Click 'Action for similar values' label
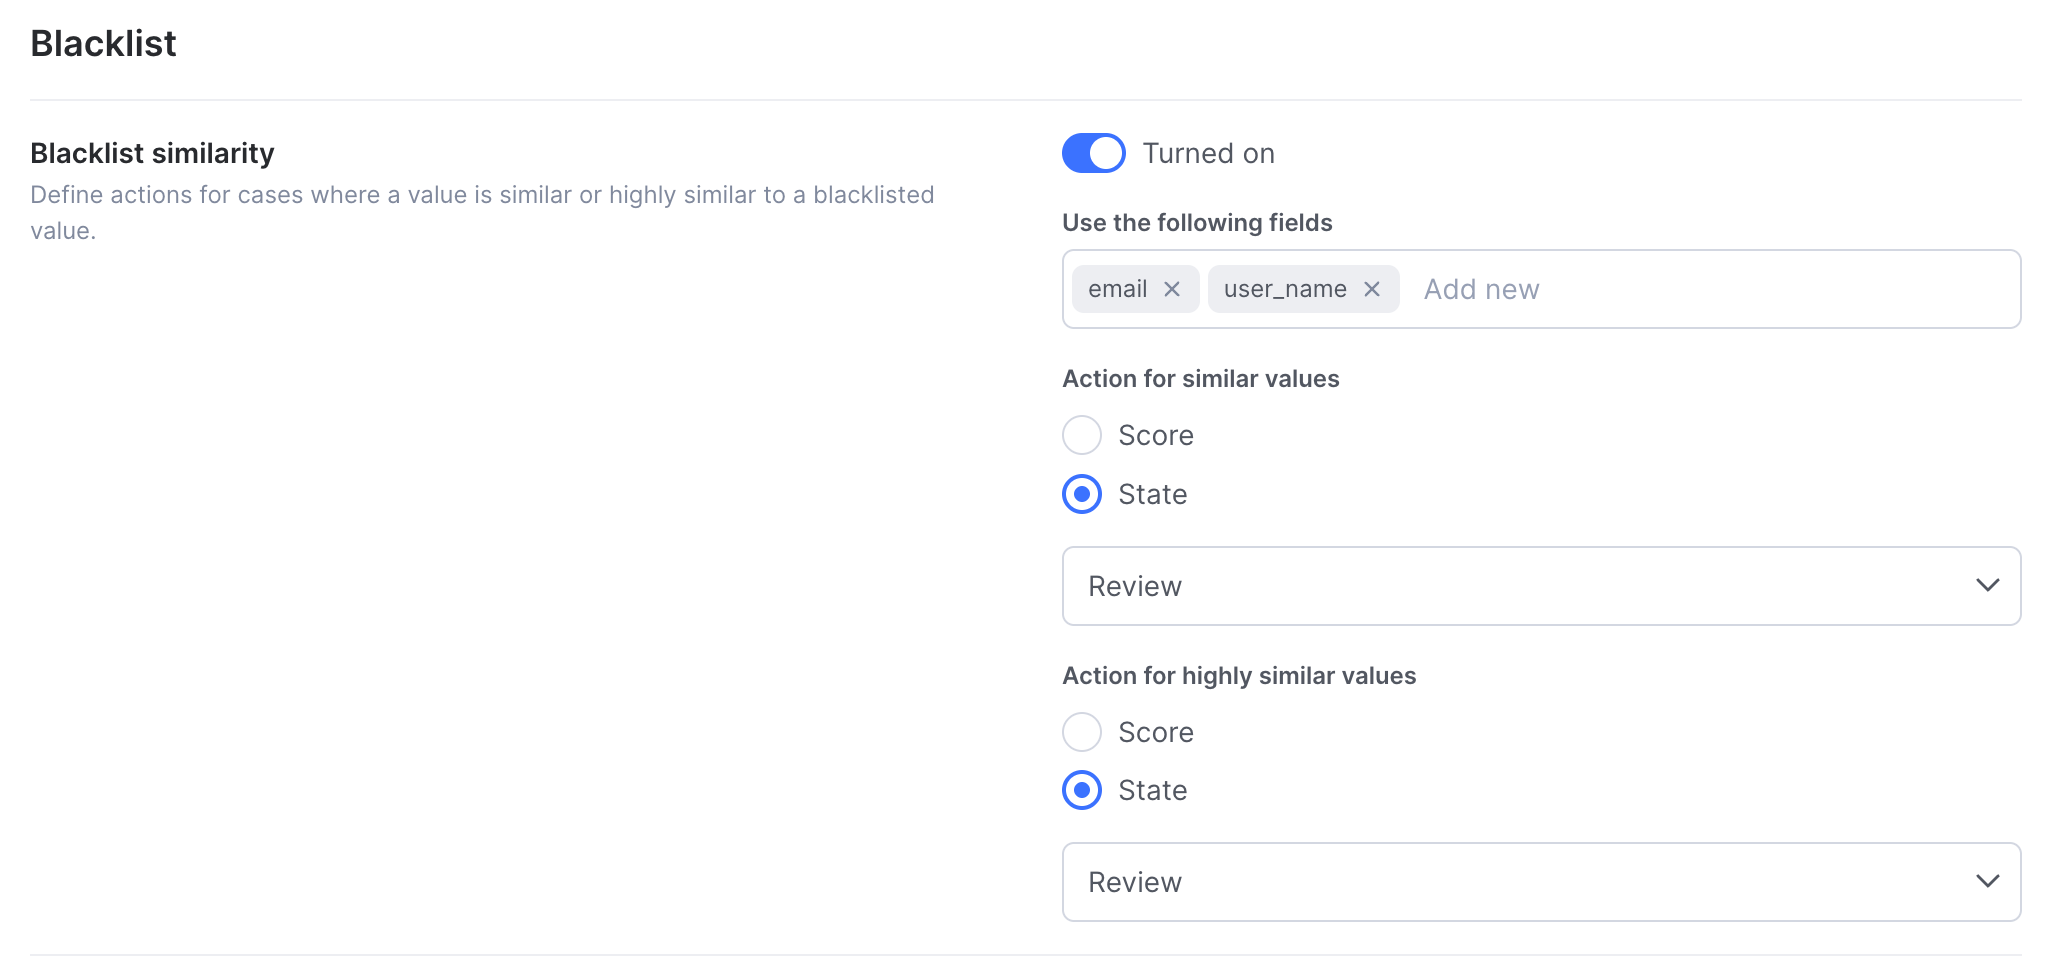Screen dimensions: 2052x974 click(1200, 379)
